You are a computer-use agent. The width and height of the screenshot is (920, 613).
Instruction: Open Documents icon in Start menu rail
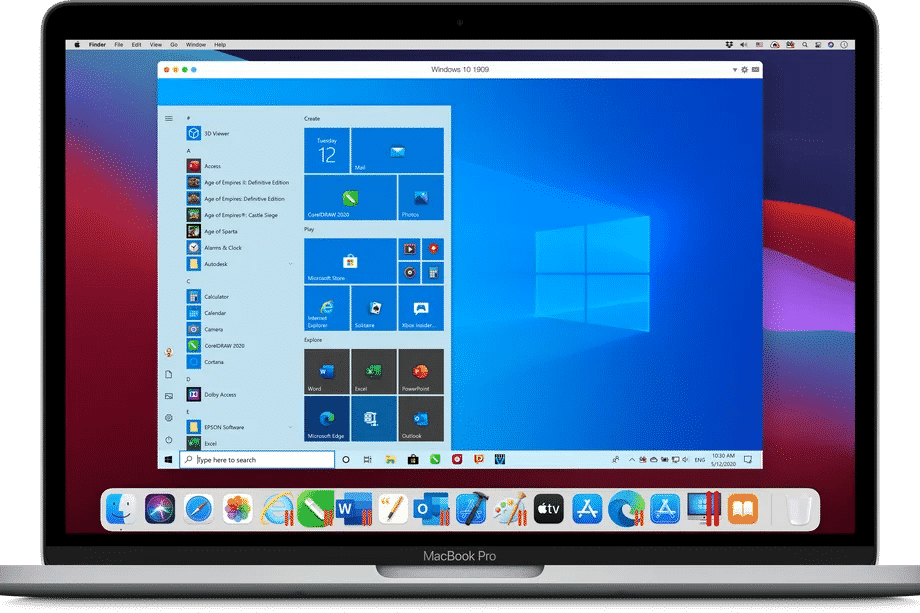coord(169,374)
